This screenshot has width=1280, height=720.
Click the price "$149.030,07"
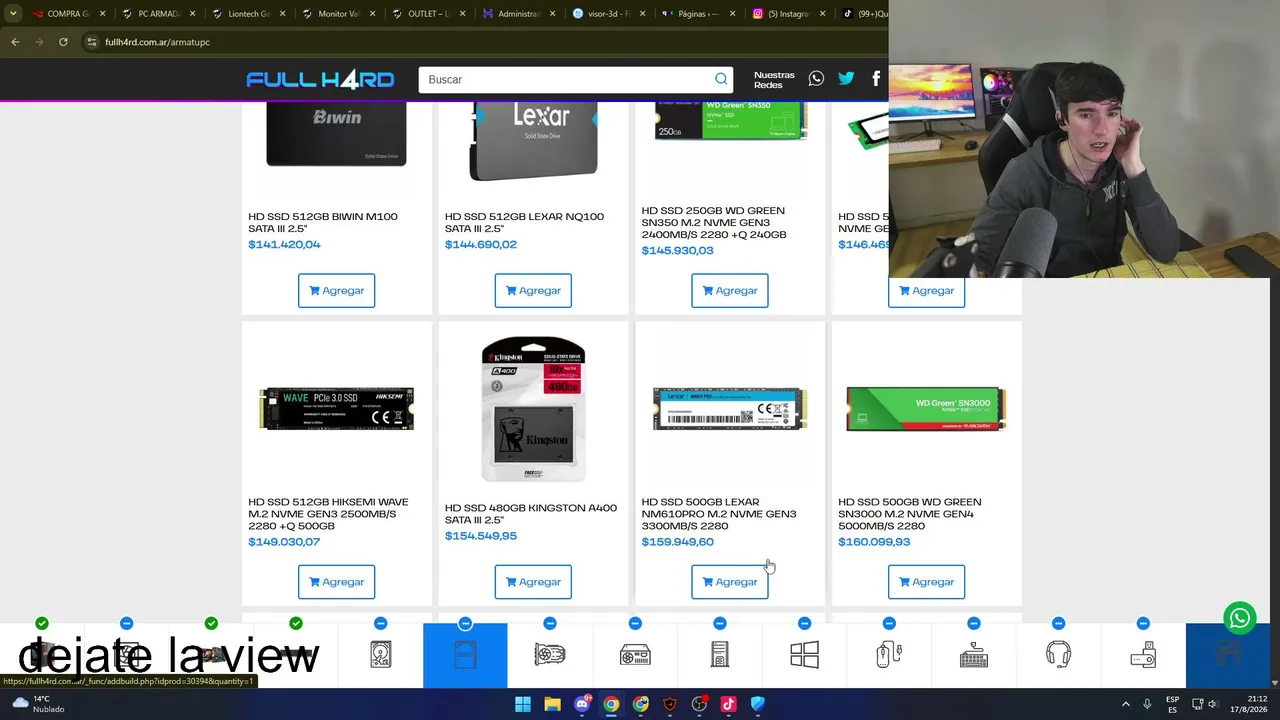click(284, 541)
